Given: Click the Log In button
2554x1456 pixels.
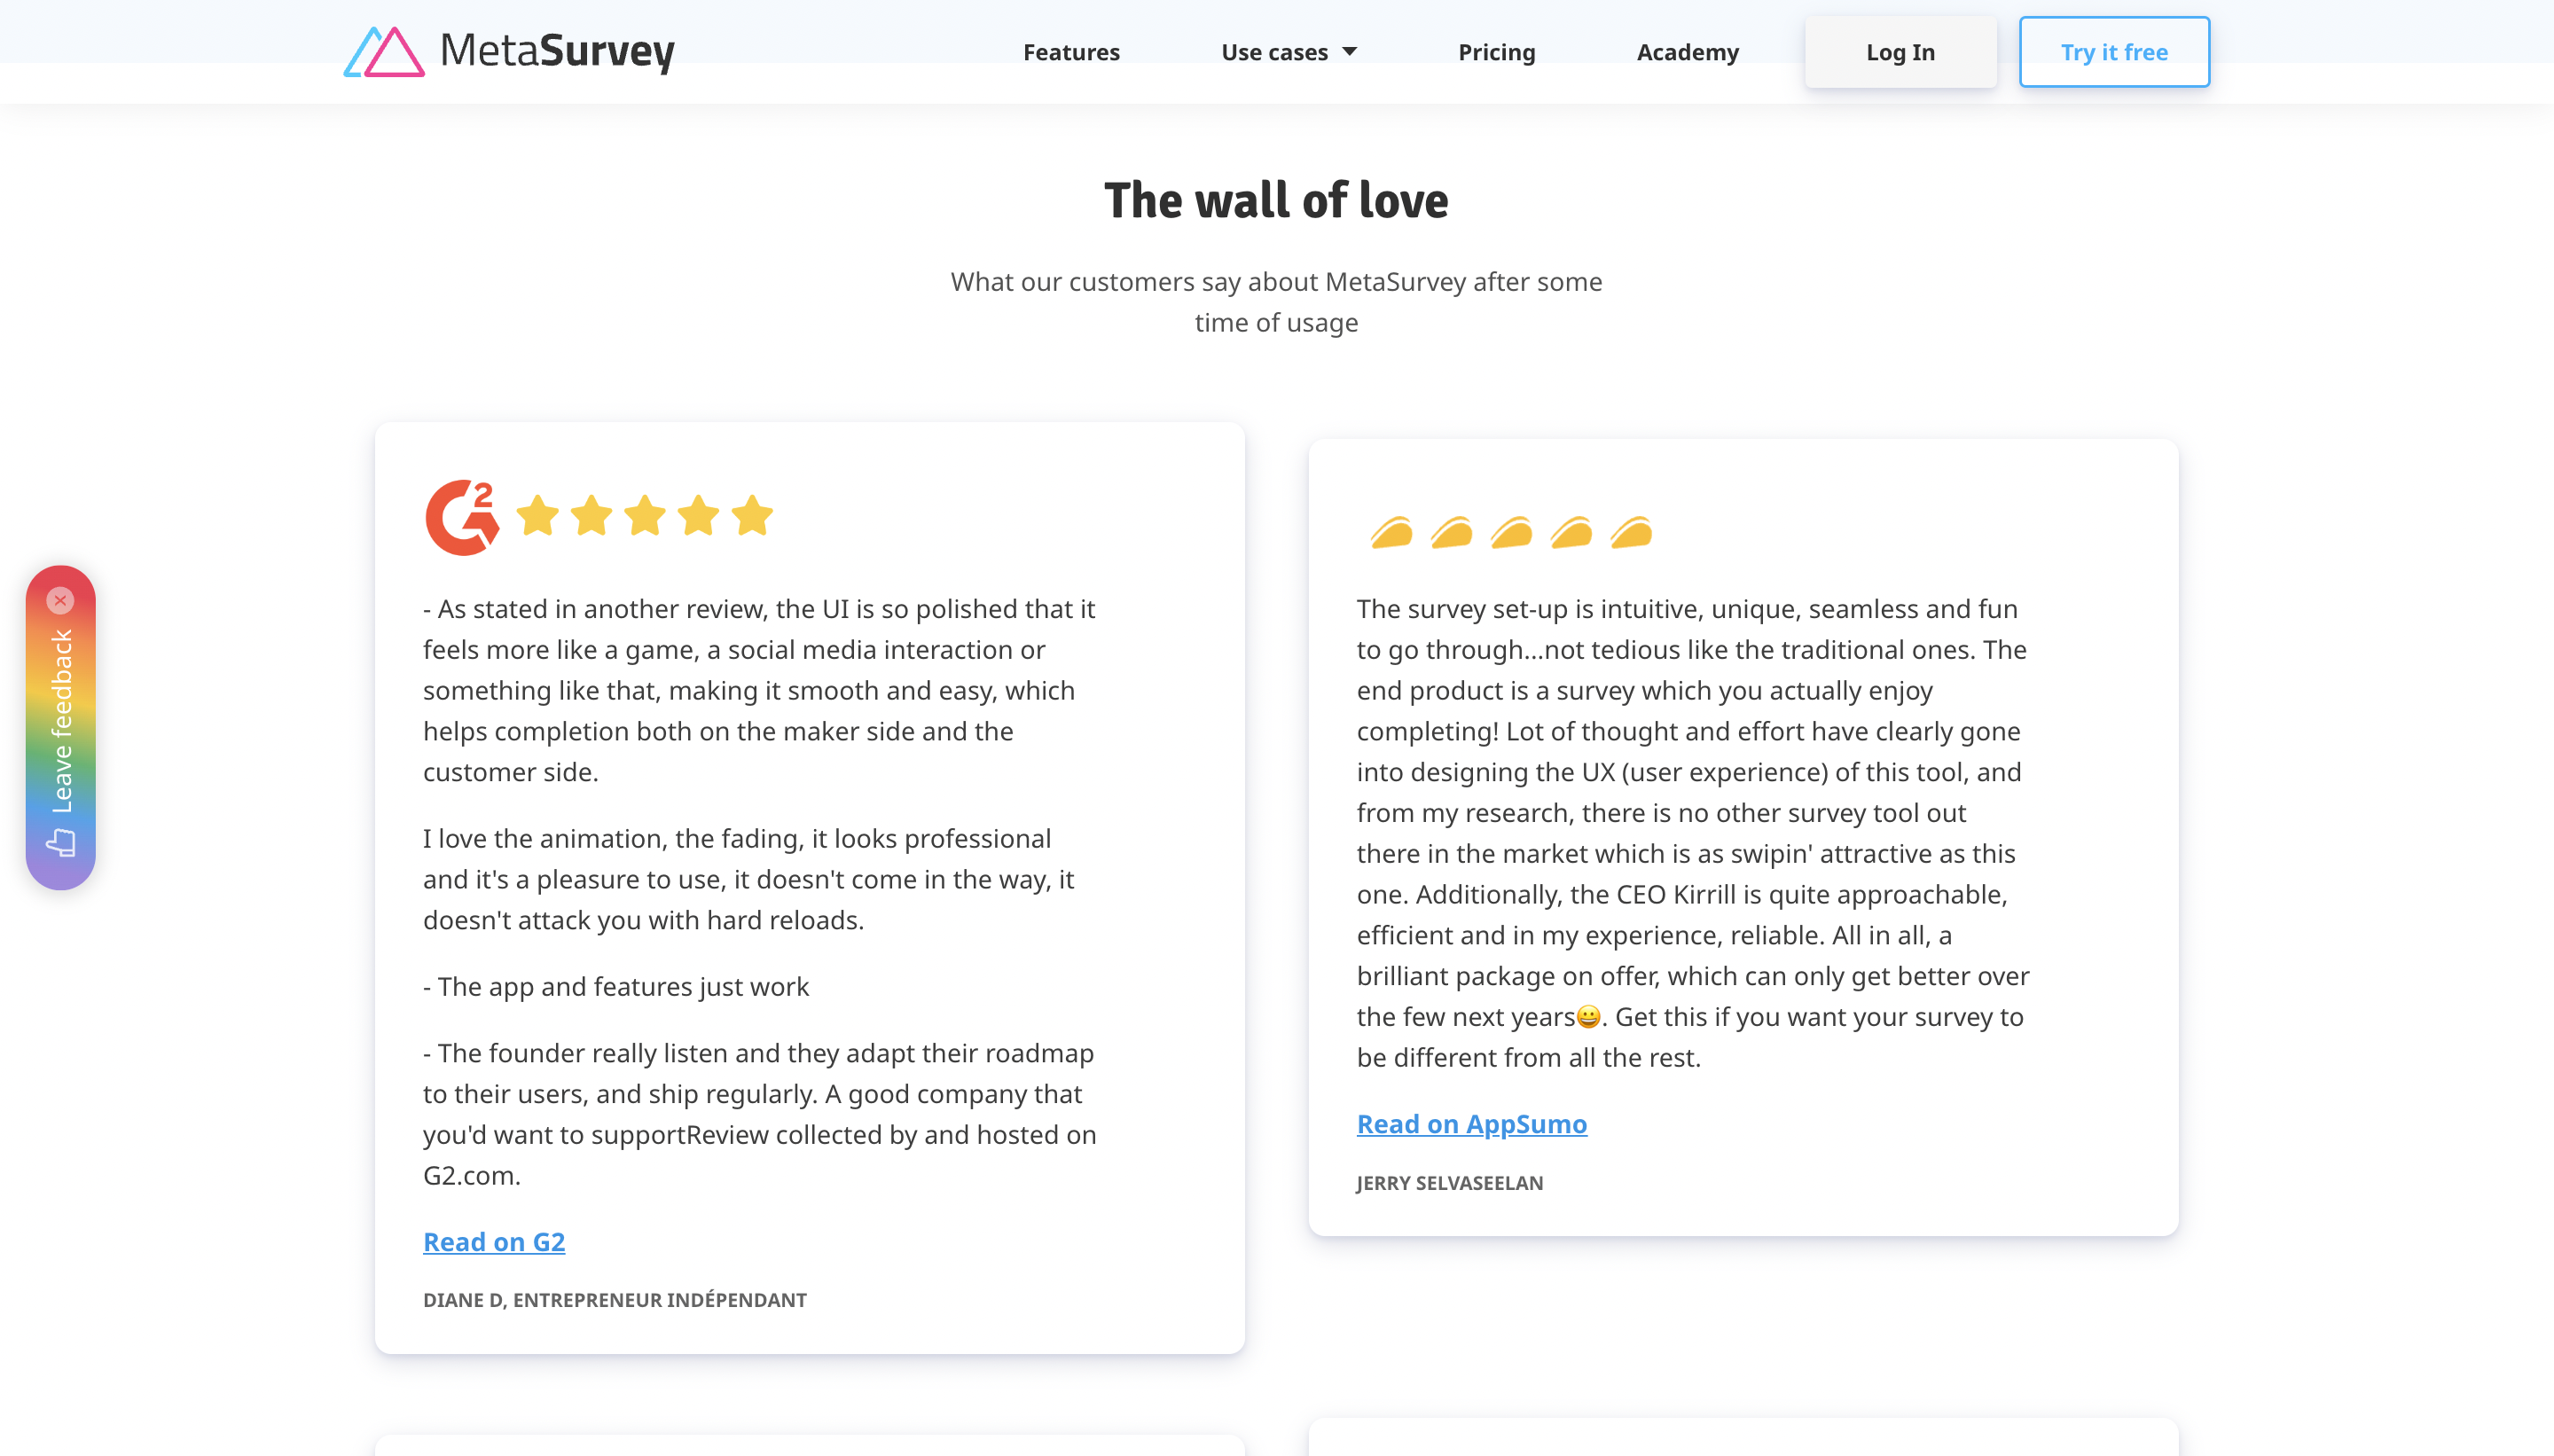Looking at the screenshot, I should (1900, 52).
